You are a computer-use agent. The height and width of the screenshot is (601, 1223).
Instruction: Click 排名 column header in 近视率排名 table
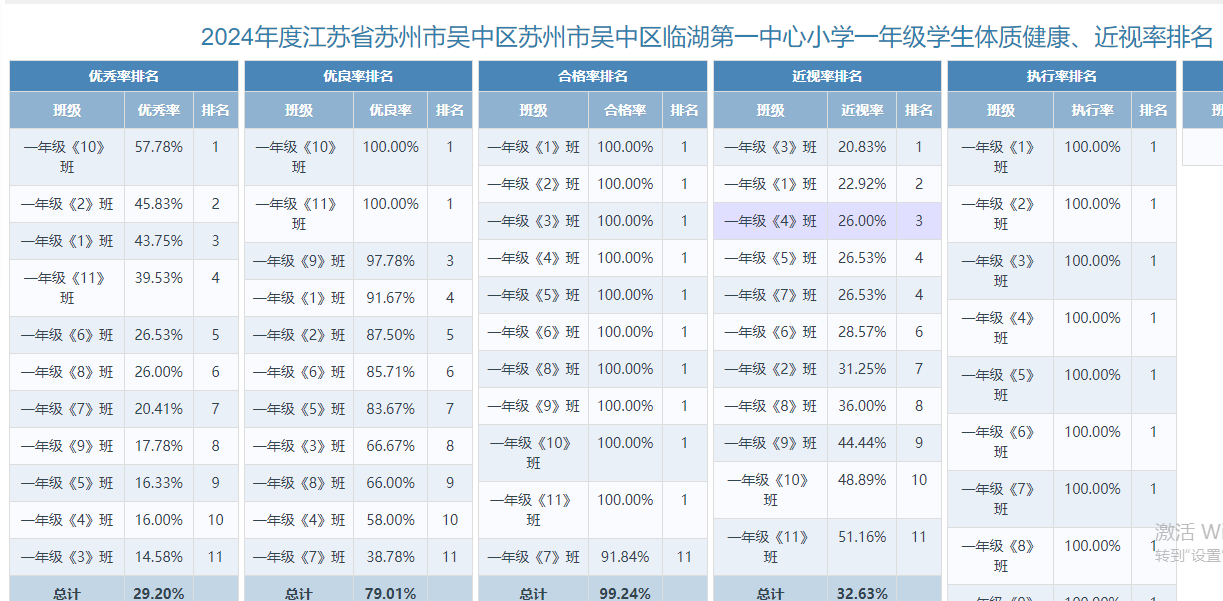pyautogui.click(x=919, y=110)
